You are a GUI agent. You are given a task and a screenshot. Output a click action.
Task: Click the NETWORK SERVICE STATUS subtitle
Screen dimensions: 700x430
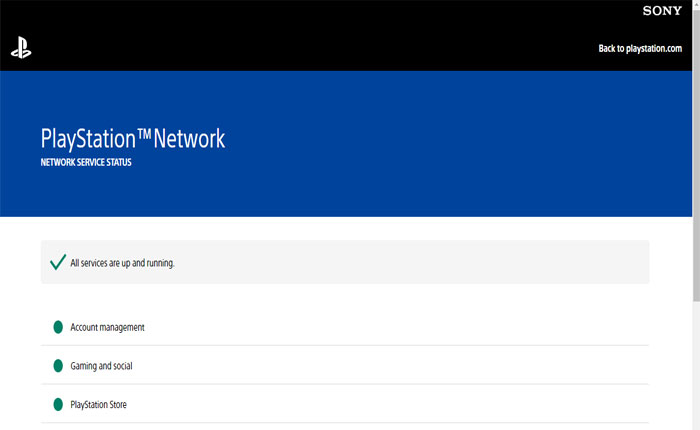(85, 162)
